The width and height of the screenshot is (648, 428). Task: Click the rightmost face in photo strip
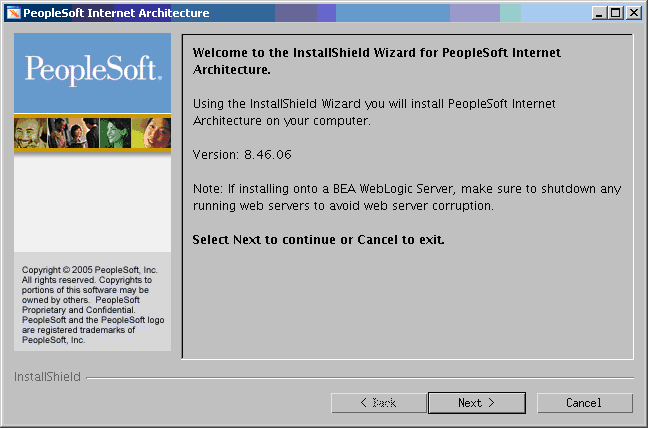[155, 132]
